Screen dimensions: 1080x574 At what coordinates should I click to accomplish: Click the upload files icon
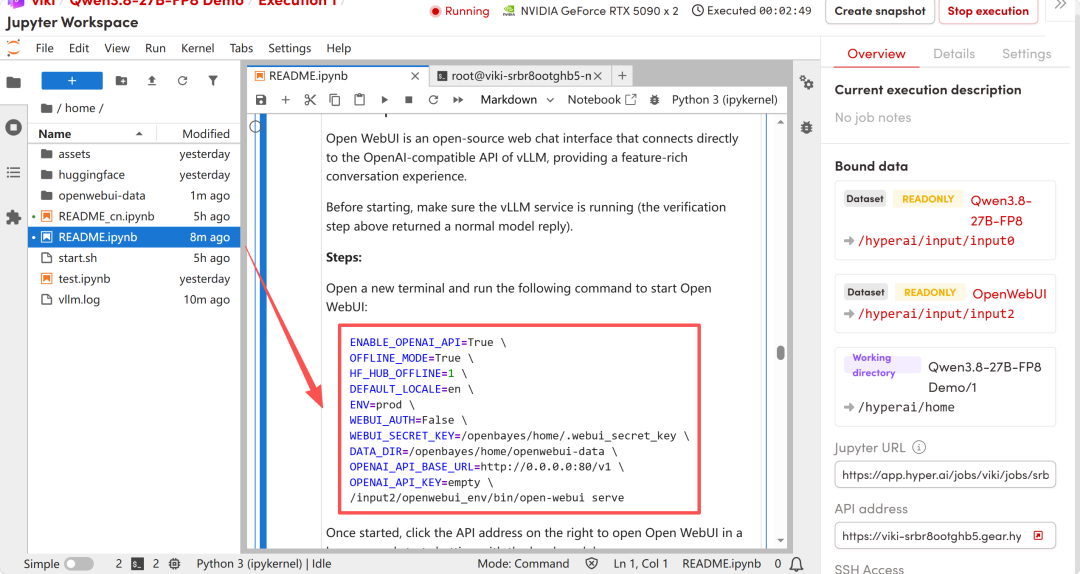152,81
